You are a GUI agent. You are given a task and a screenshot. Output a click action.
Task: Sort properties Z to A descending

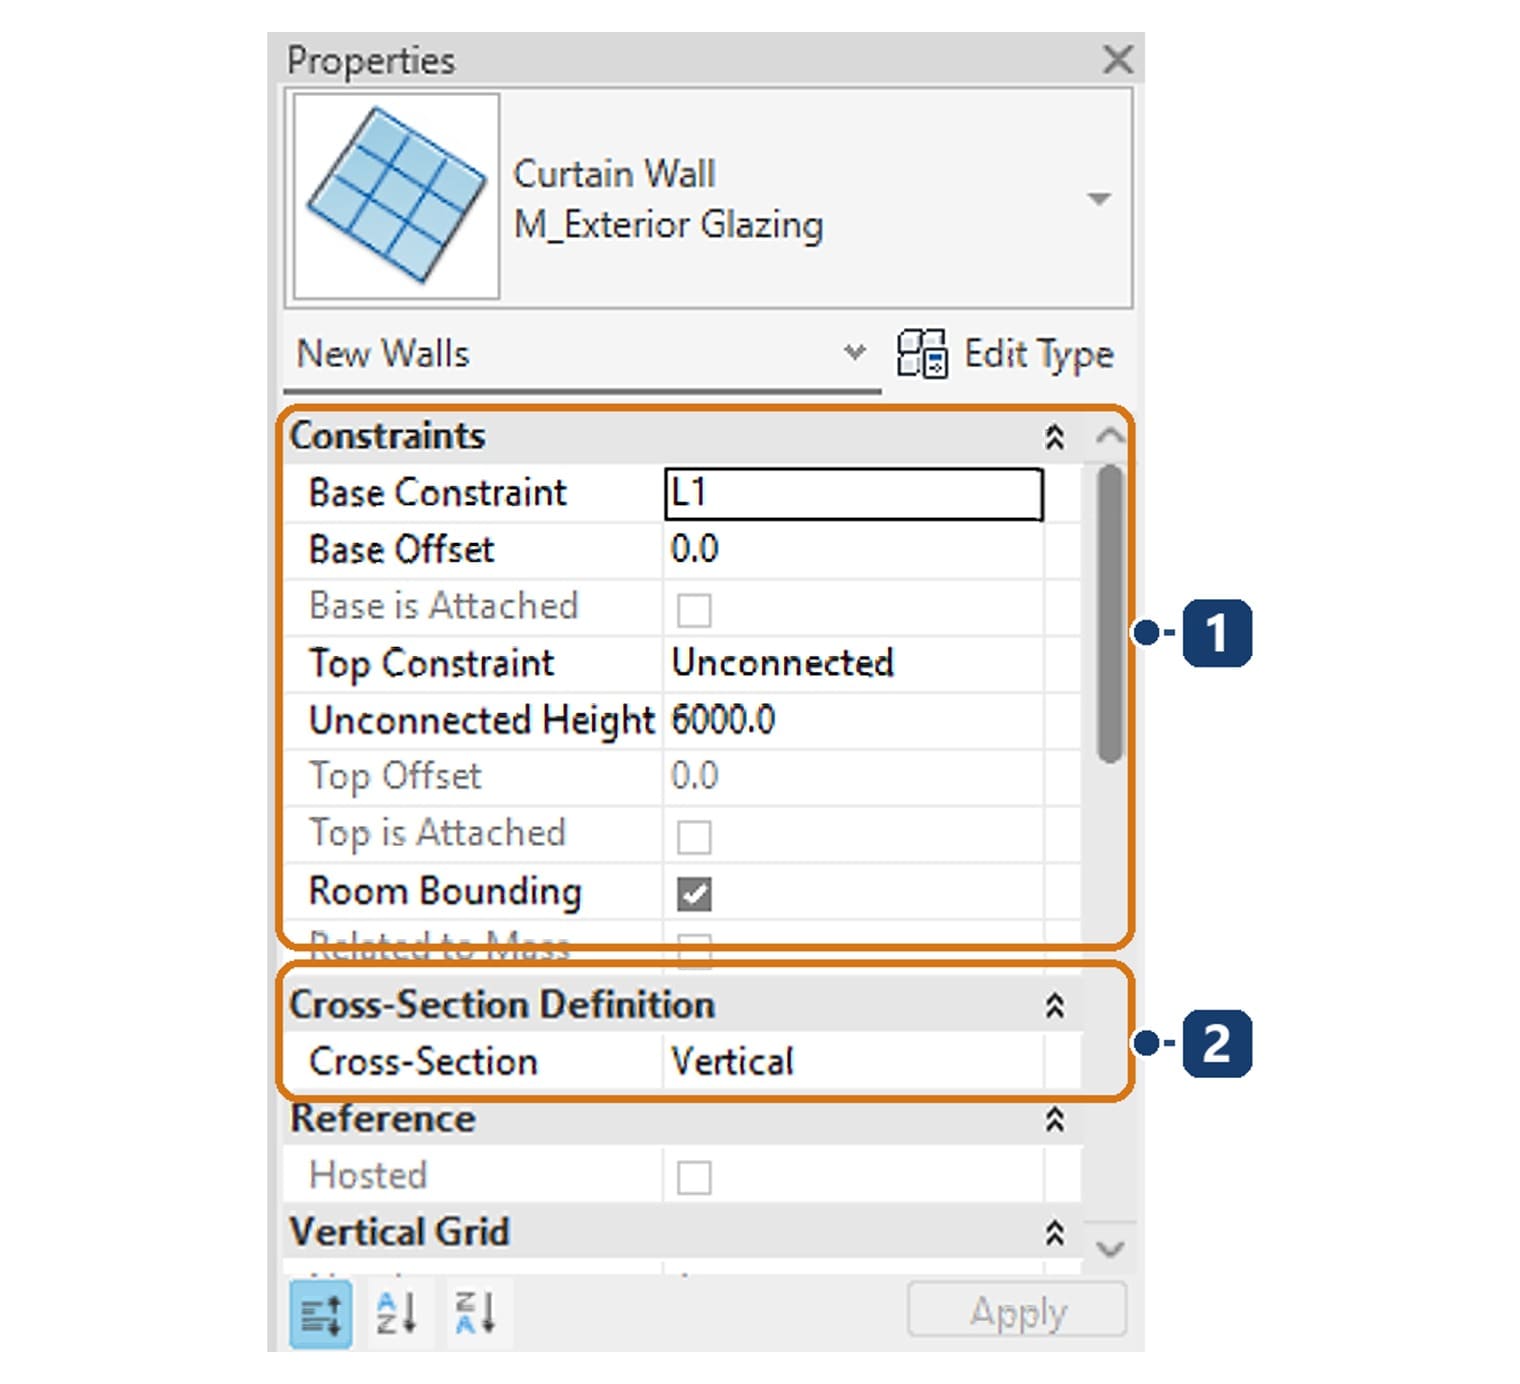(475, 1313)
